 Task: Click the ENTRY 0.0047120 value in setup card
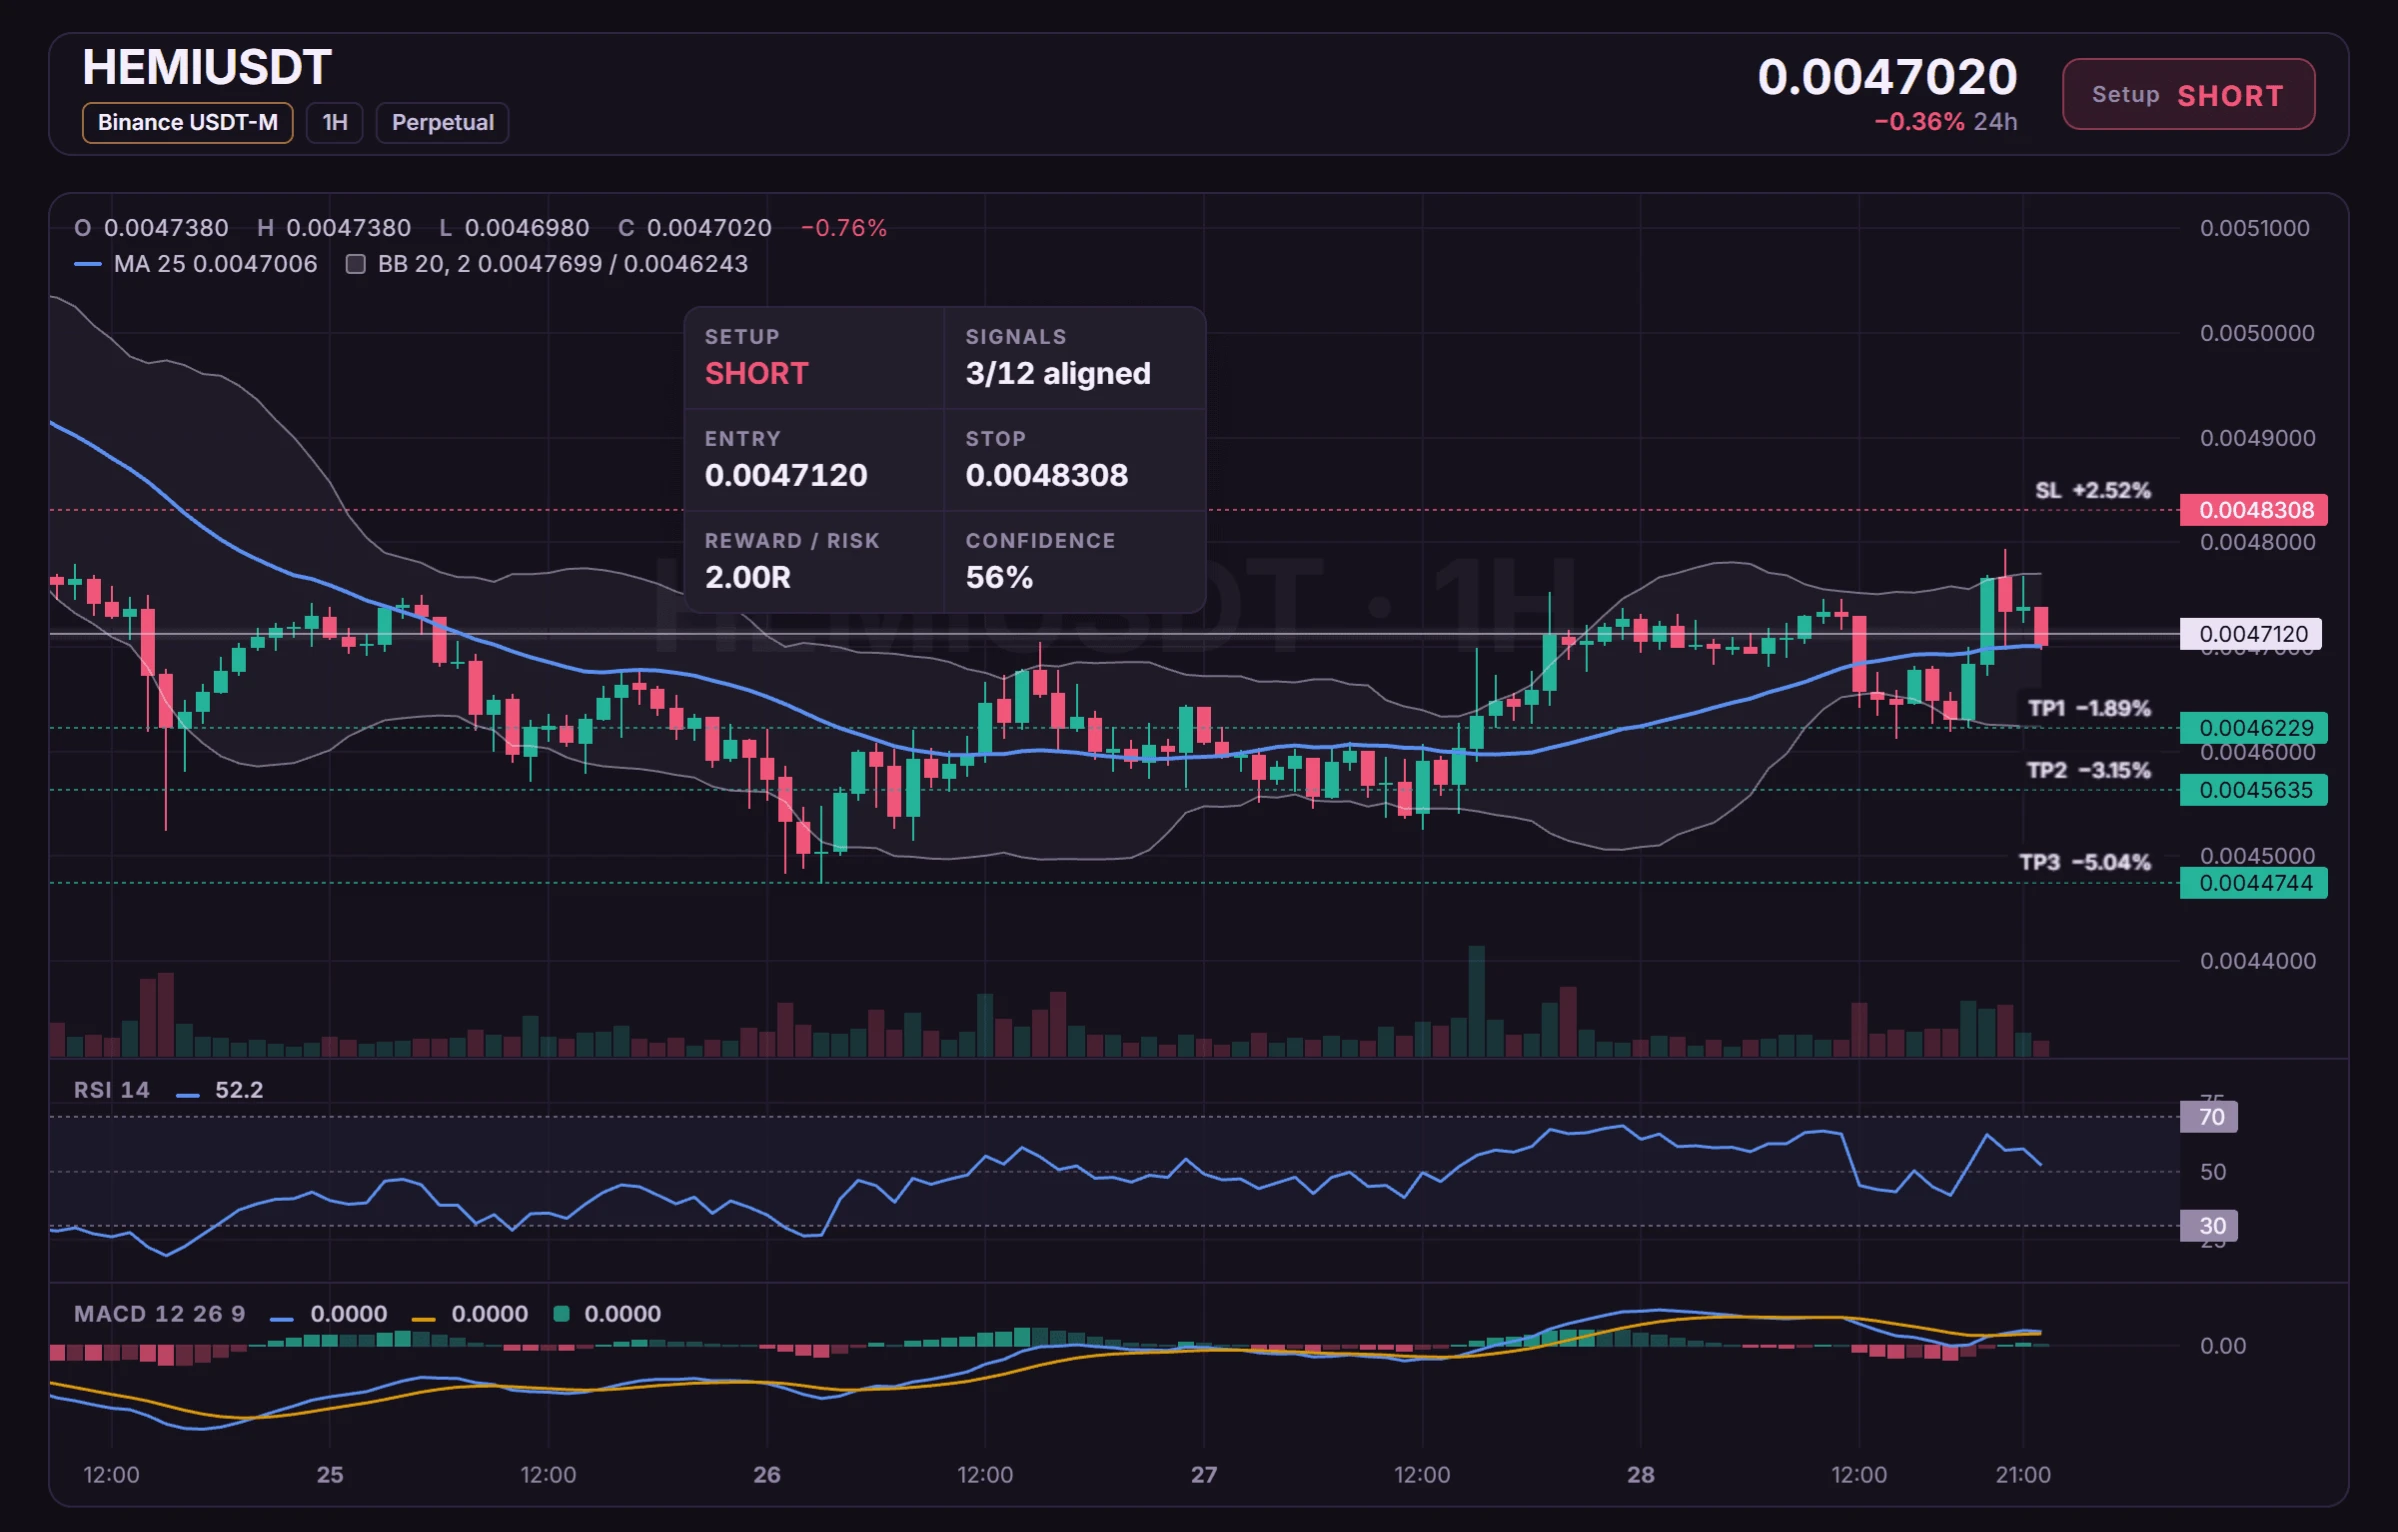coord(786,475)
